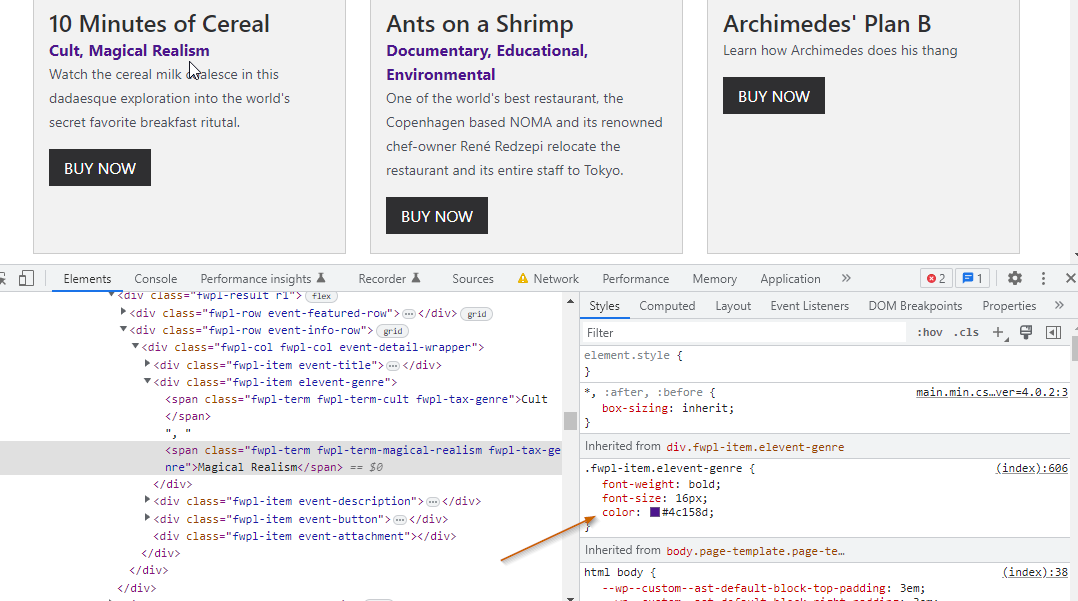Open Performance insights tab
This screenshot has height=601, width=1078.
[x=262, y=278]
